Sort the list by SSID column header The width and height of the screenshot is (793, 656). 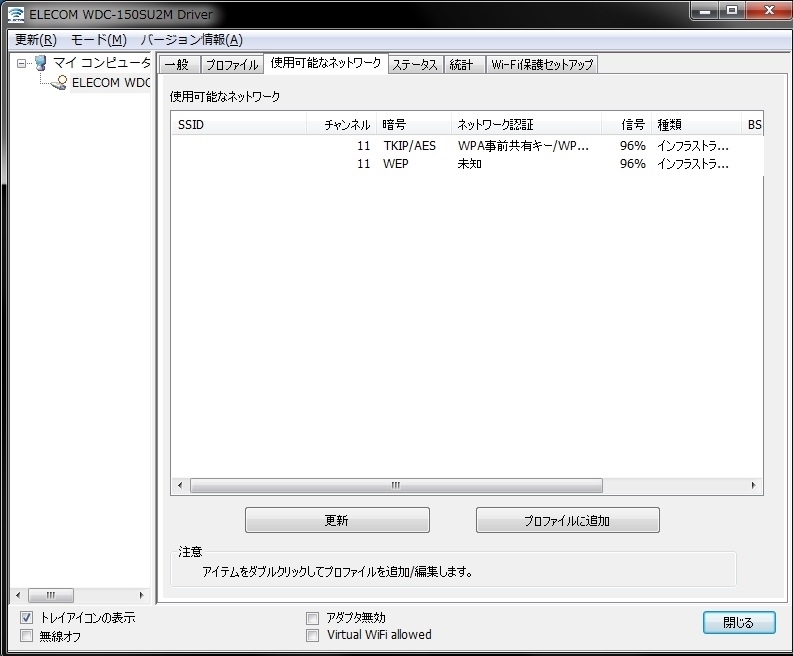239,124
